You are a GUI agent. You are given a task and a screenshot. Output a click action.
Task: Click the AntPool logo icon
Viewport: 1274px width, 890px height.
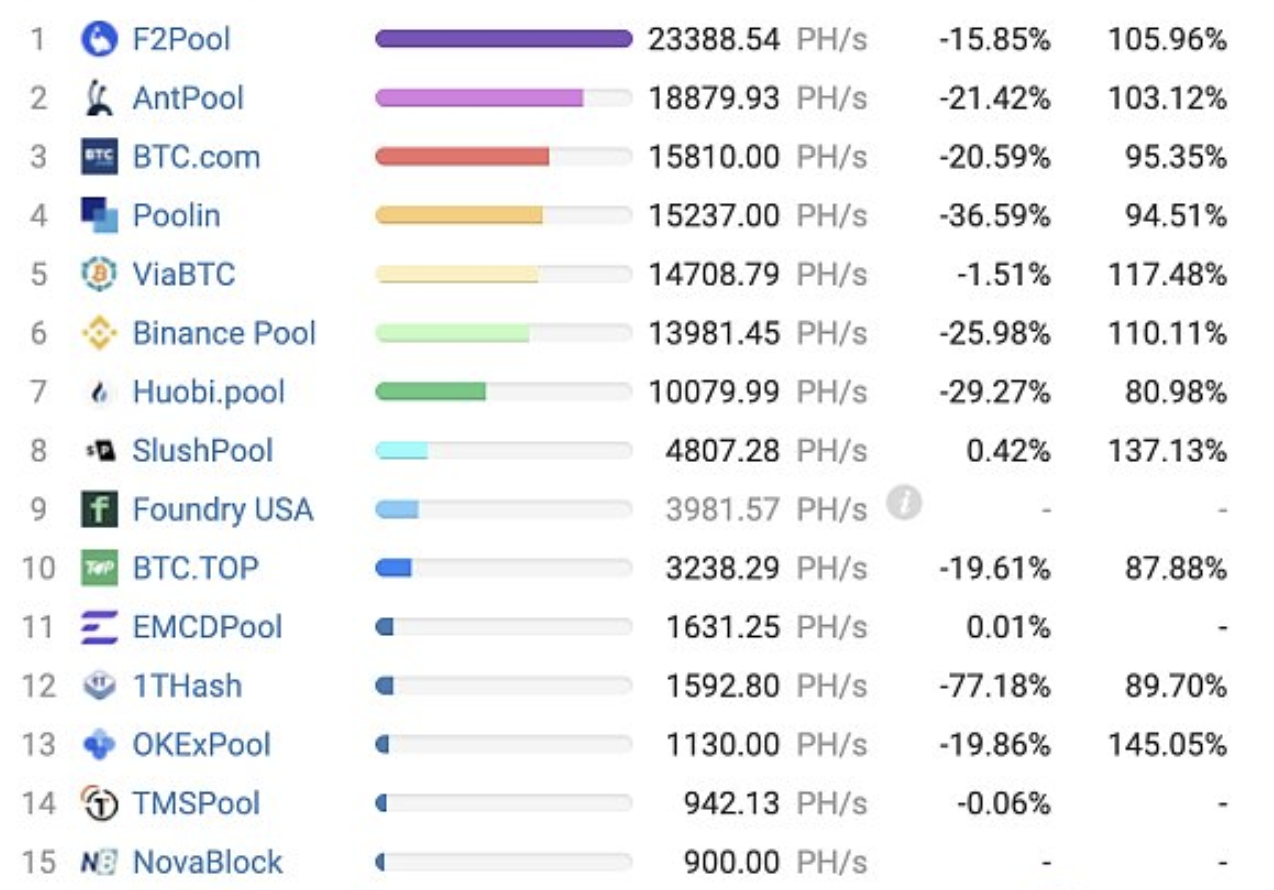[99, 98]
